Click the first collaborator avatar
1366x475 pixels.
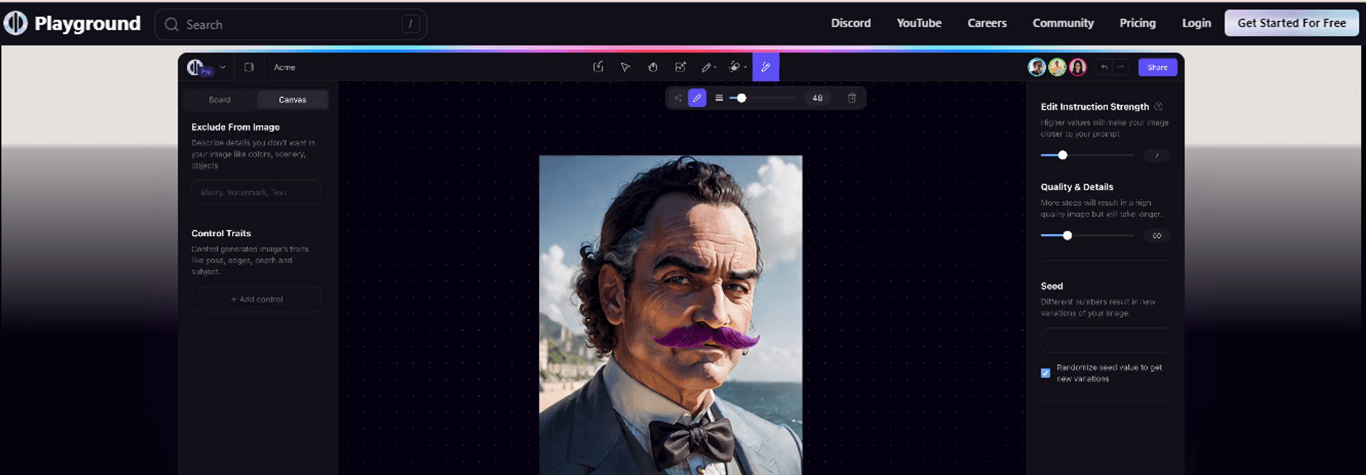point(1037,67)
